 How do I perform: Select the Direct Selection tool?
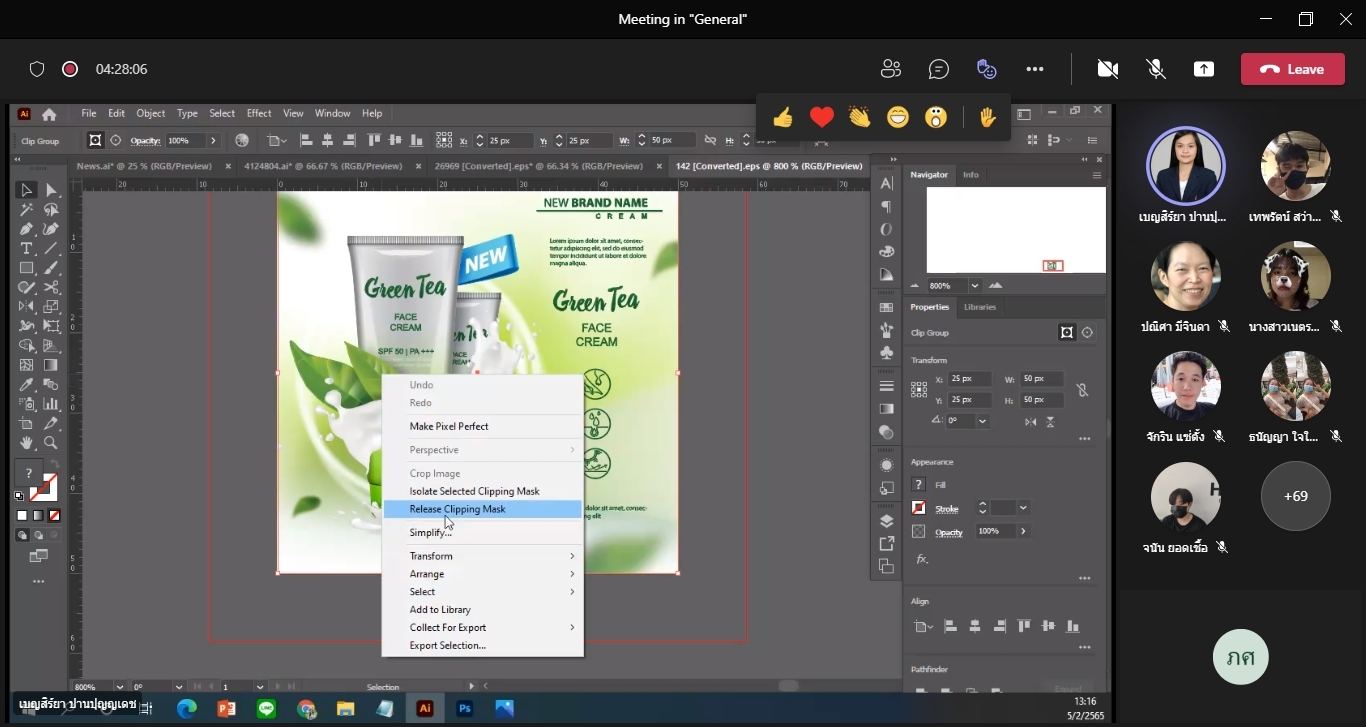(51, 190)
